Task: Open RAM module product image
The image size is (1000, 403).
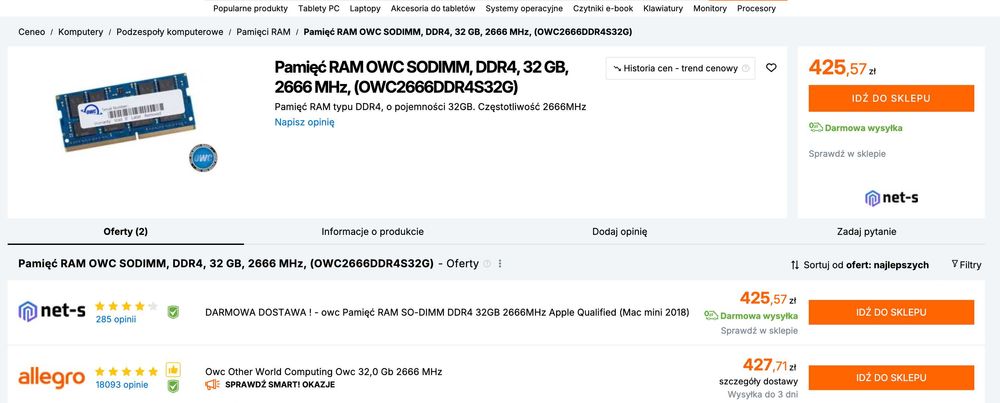Action: [x=125, y=113]
